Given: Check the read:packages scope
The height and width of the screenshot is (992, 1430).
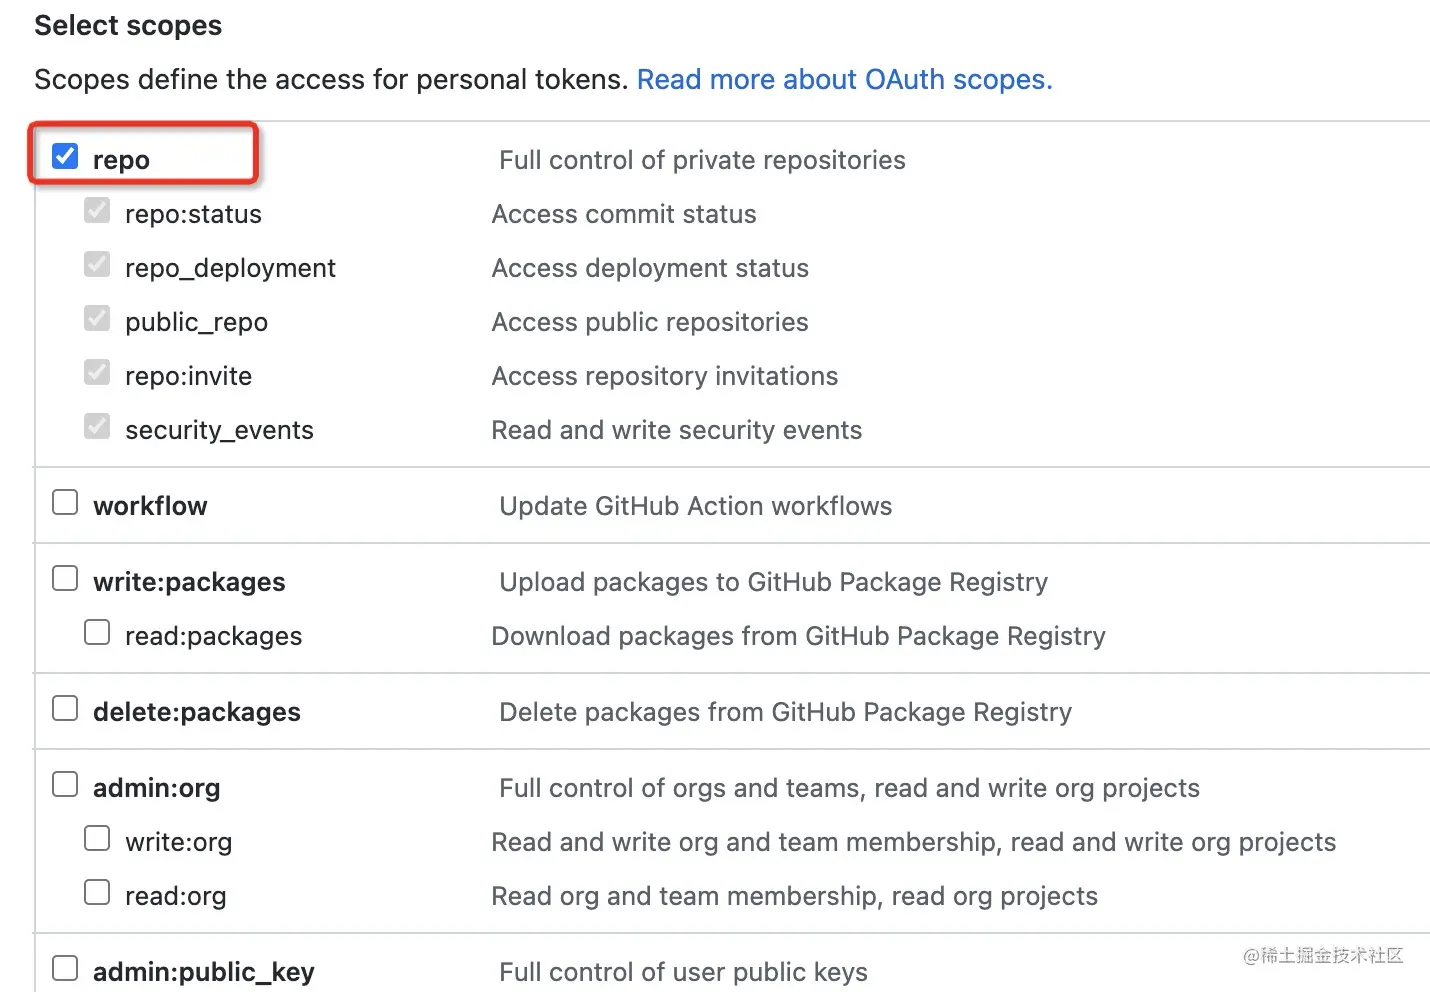Looking at the screenshot, I should (x=97, y=632).
